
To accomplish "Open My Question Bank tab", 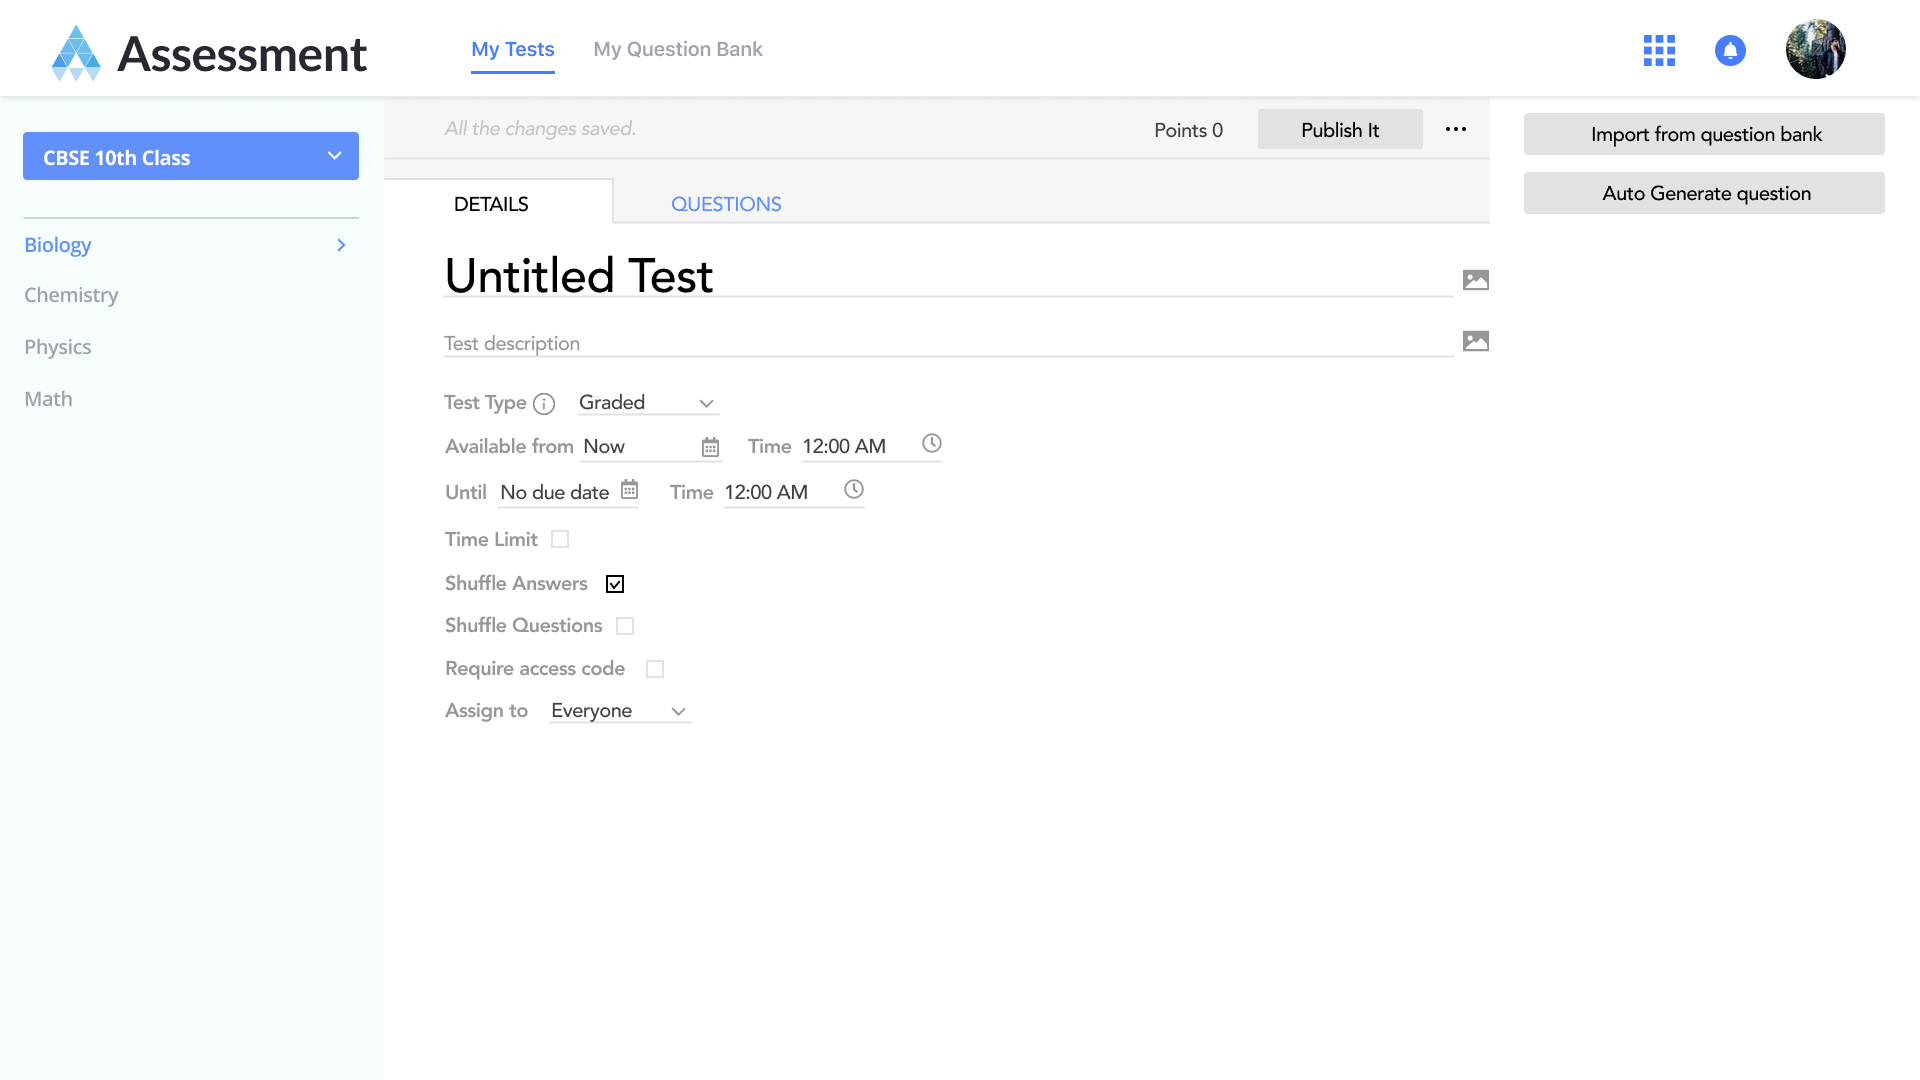I will (677, 49).
